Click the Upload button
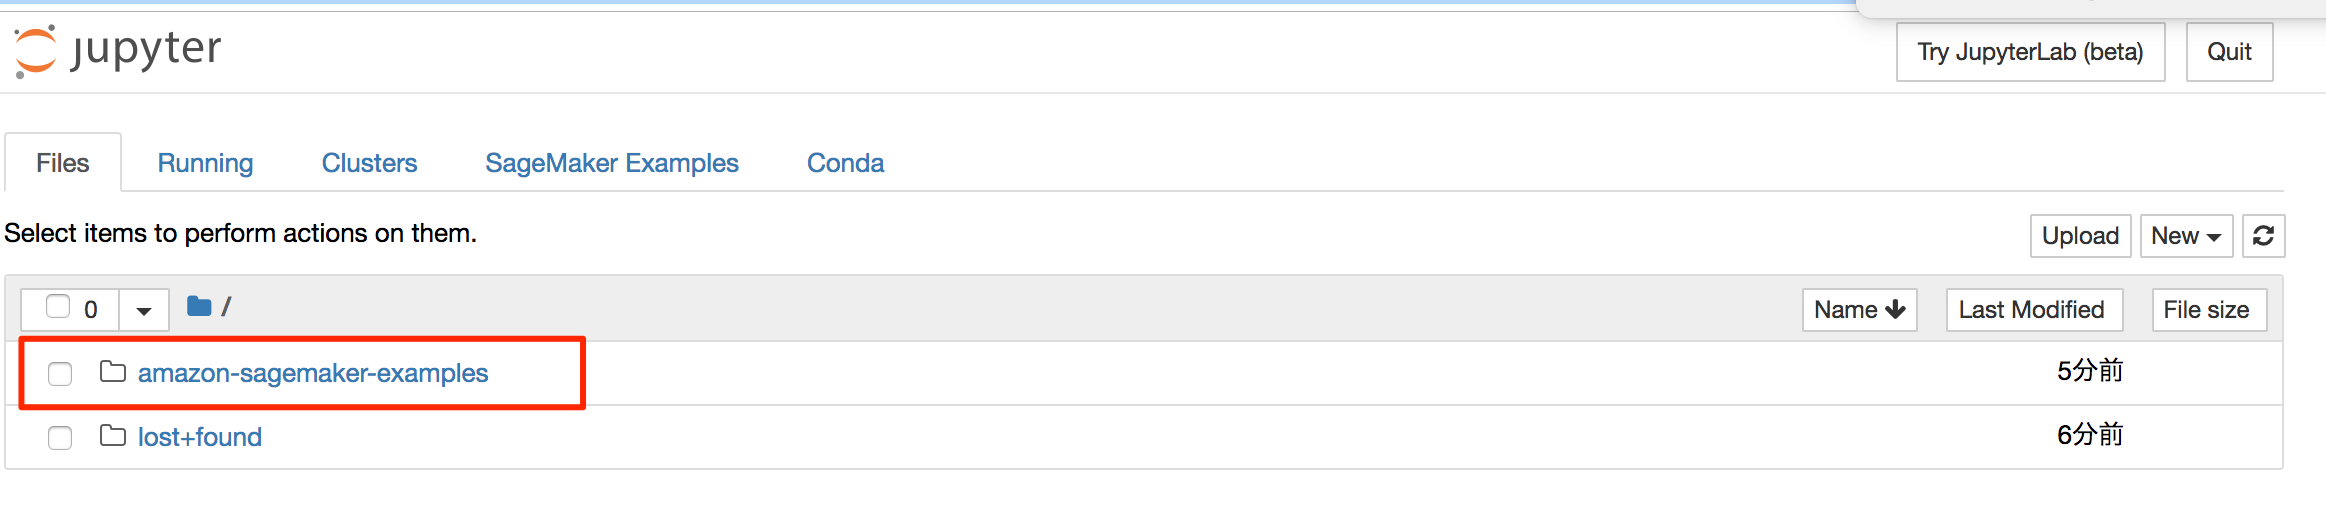 [2080, 236]
